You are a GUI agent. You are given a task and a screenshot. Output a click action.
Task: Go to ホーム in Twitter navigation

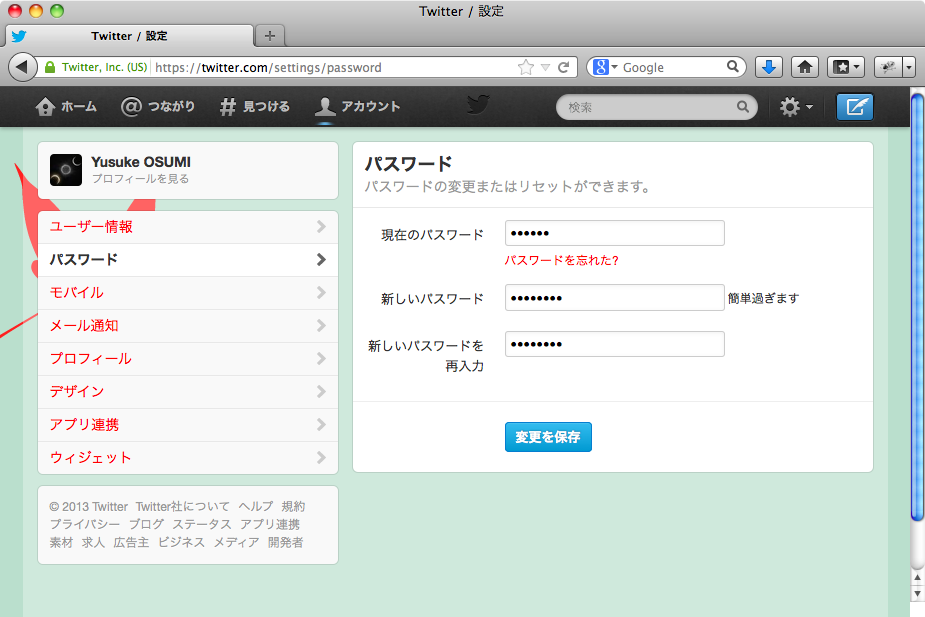coord(66,107)
